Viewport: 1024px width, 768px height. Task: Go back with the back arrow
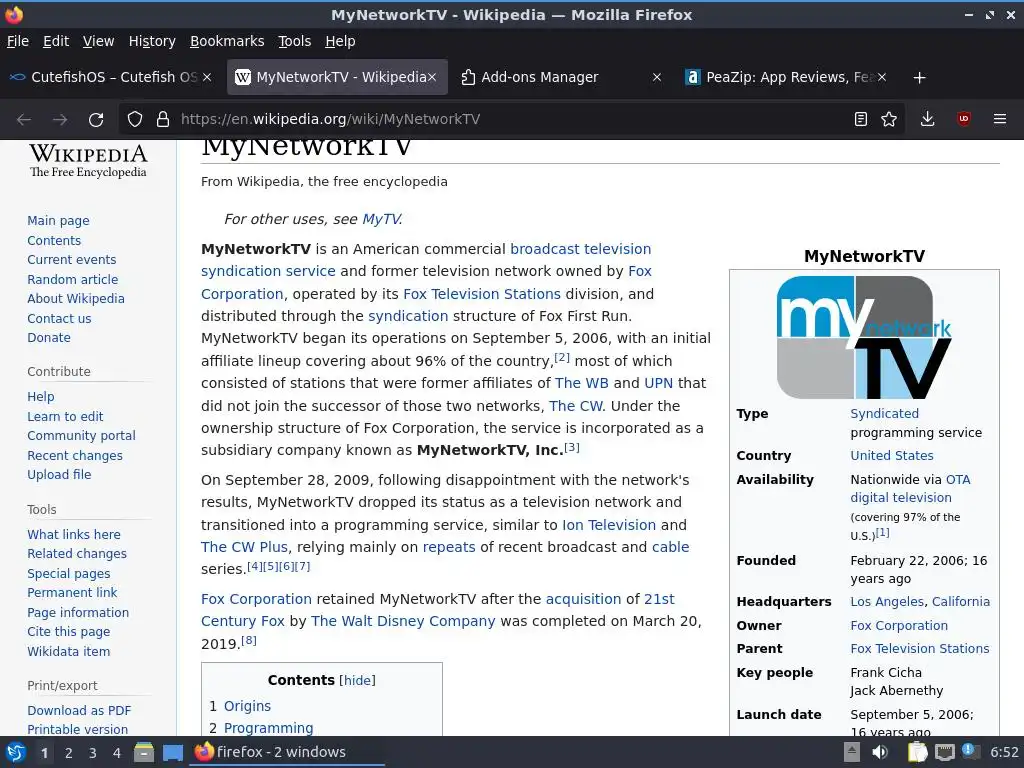(24, 120)
